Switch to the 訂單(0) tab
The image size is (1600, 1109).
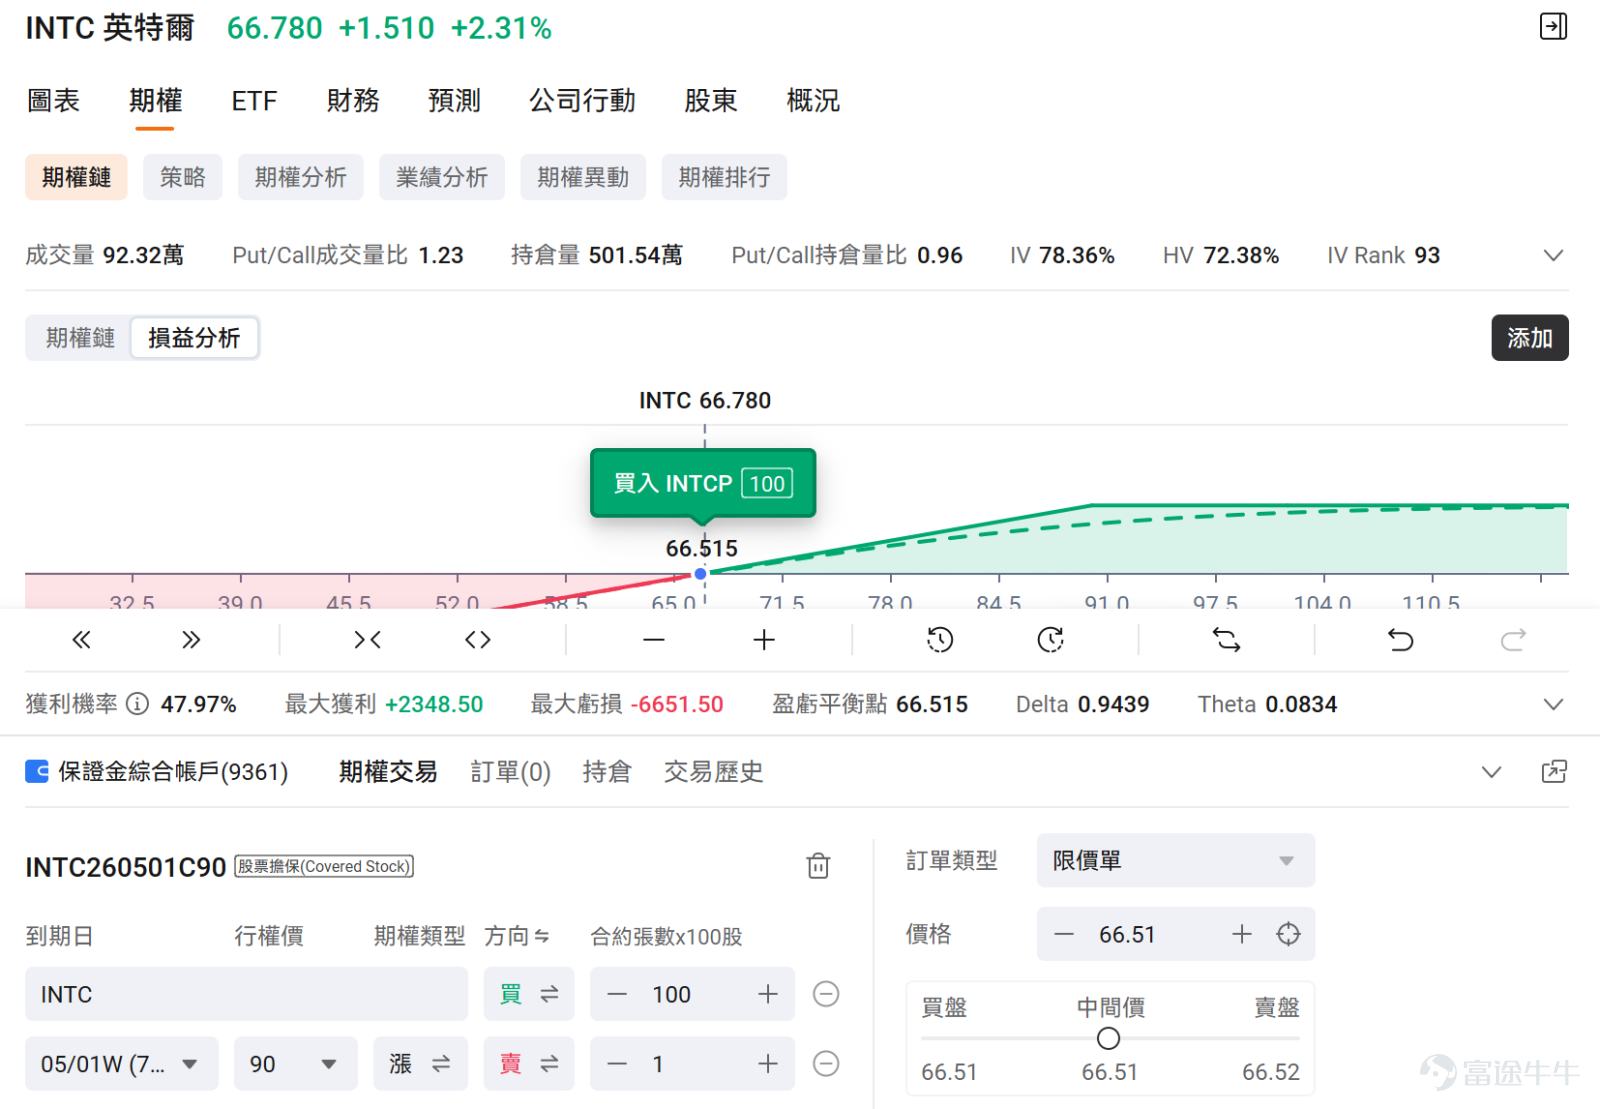pos(511,772)
